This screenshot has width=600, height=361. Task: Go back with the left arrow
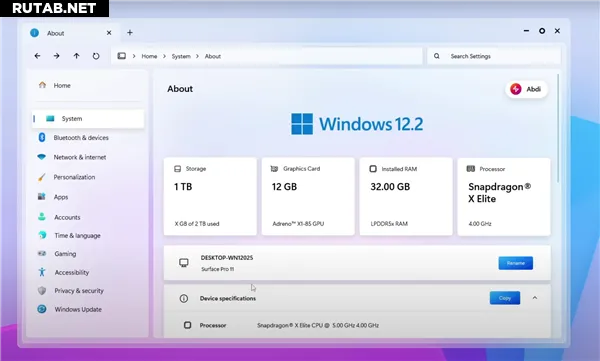click(x=37, y=56)
